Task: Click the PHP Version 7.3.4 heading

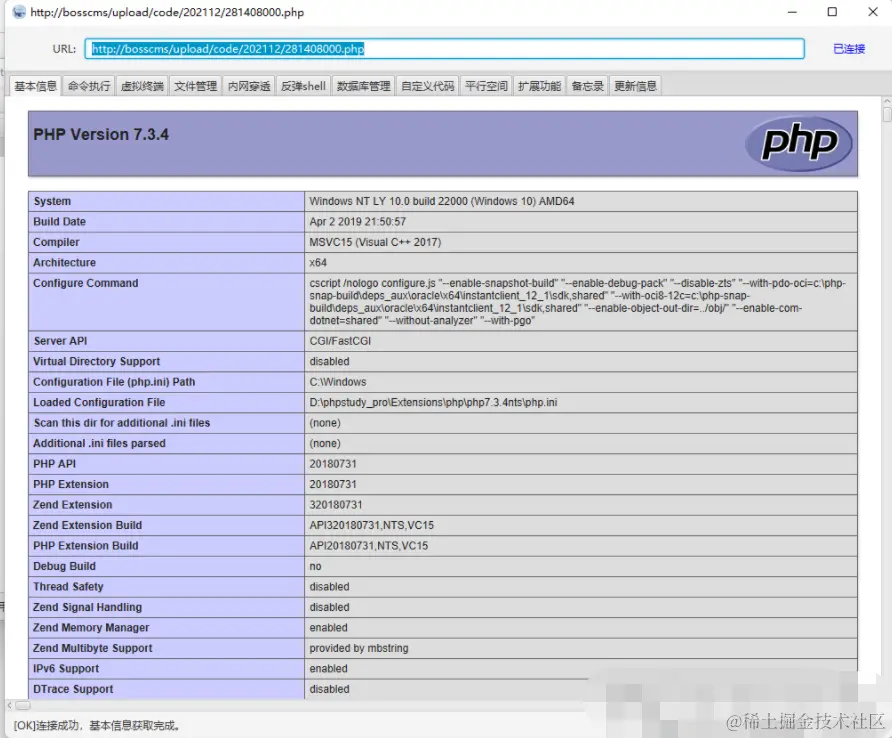Action: pyautogui.click(x=101, y=134)
